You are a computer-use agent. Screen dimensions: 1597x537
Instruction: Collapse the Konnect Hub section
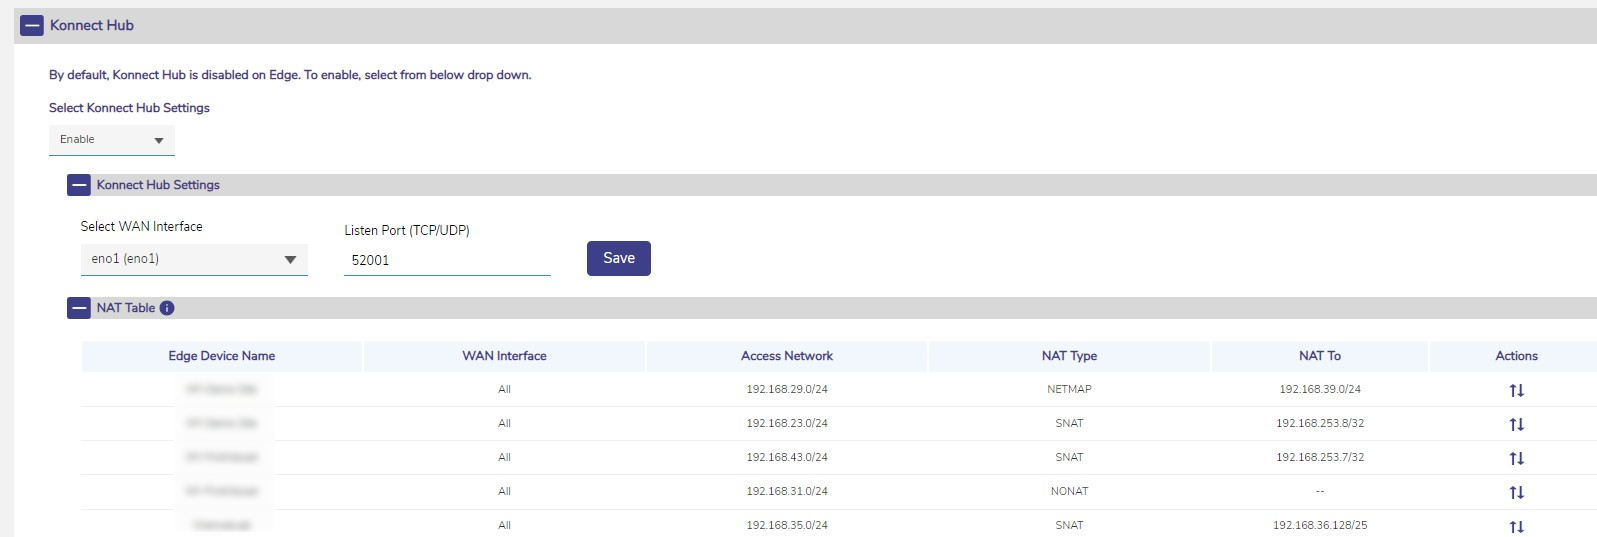pyautogui.click(x=32, y=26)
